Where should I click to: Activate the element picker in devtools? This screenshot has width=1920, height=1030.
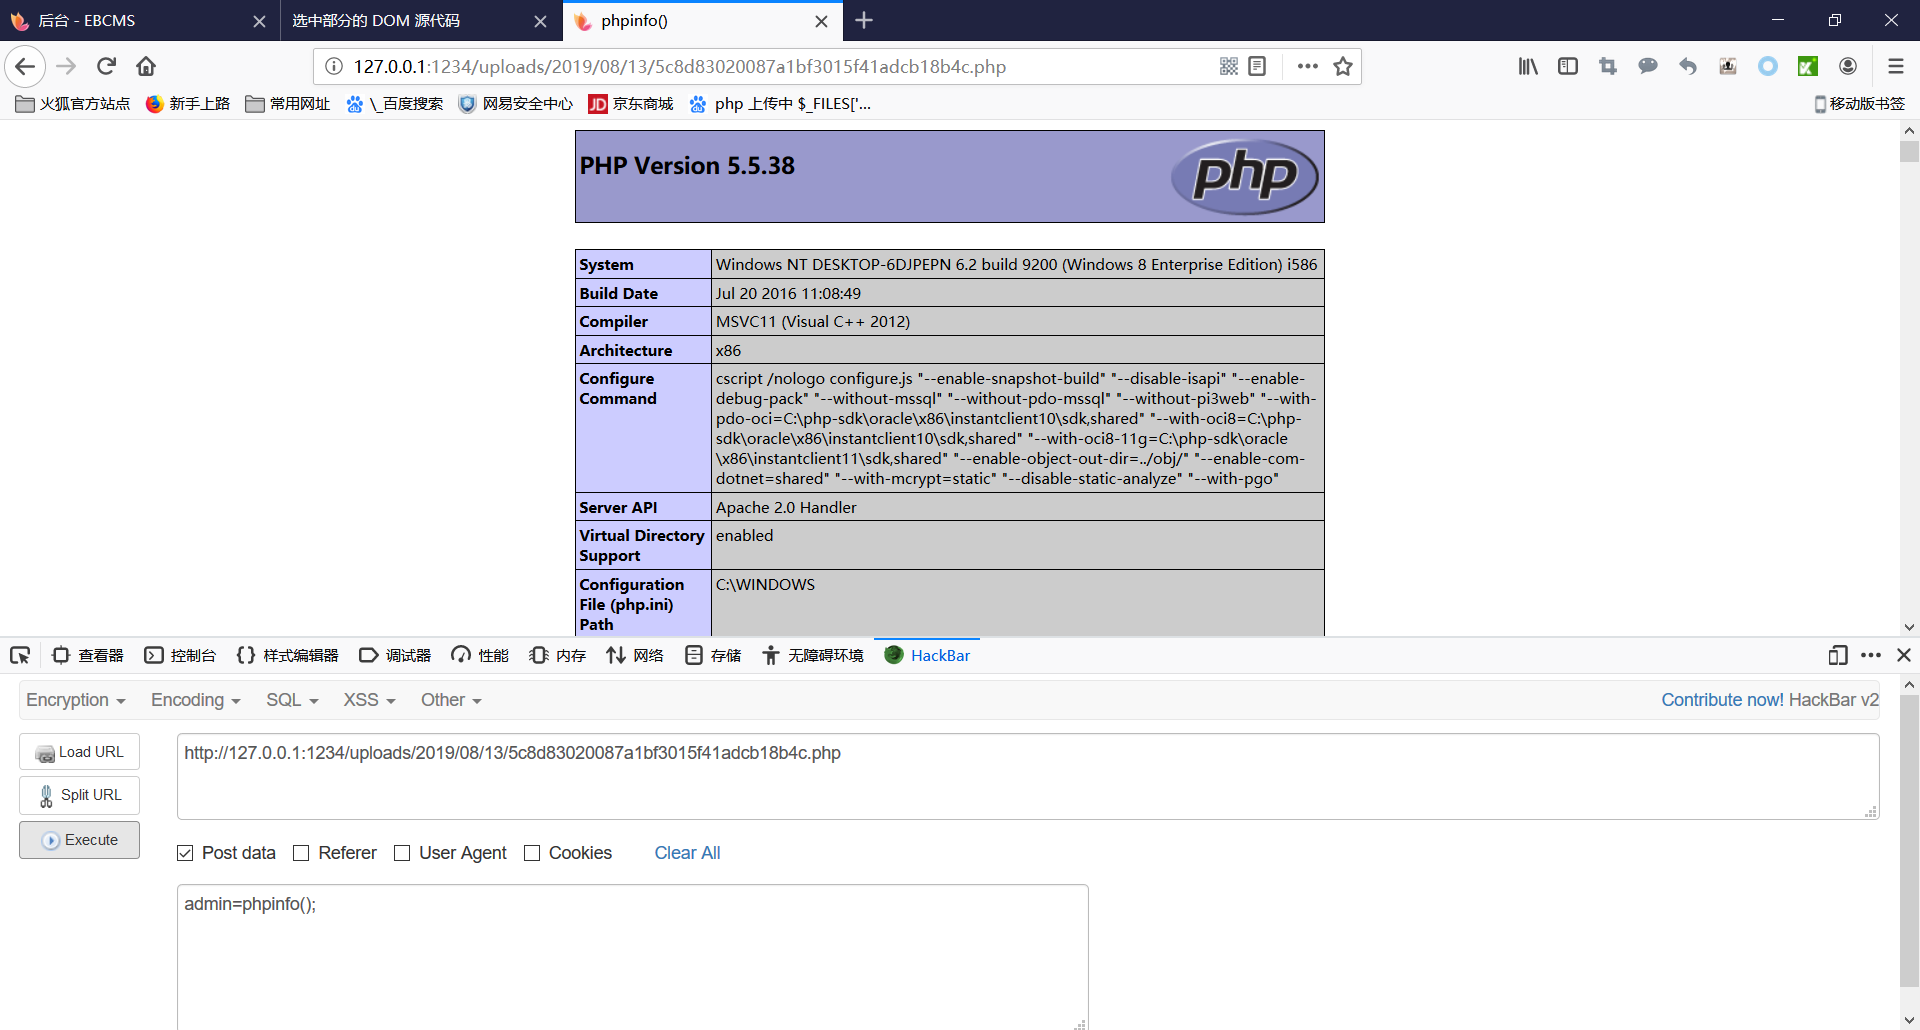pos(20,655)
